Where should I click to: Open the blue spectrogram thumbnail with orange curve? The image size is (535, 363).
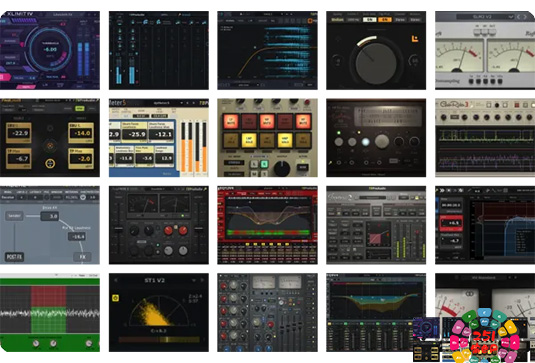[268, 50]
